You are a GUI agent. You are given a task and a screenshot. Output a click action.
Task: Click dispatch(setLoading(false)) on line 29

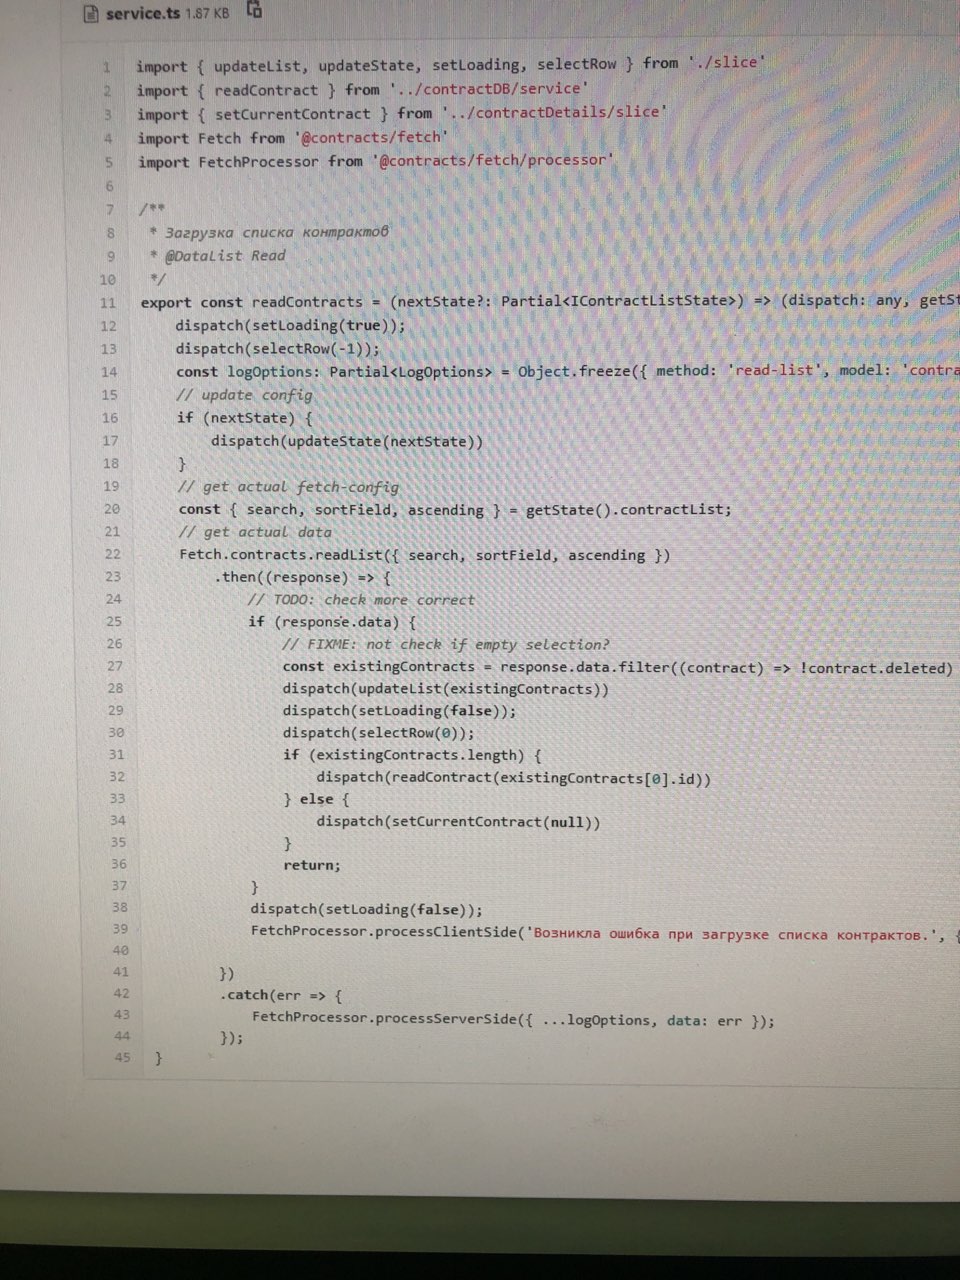click(400, 711)
